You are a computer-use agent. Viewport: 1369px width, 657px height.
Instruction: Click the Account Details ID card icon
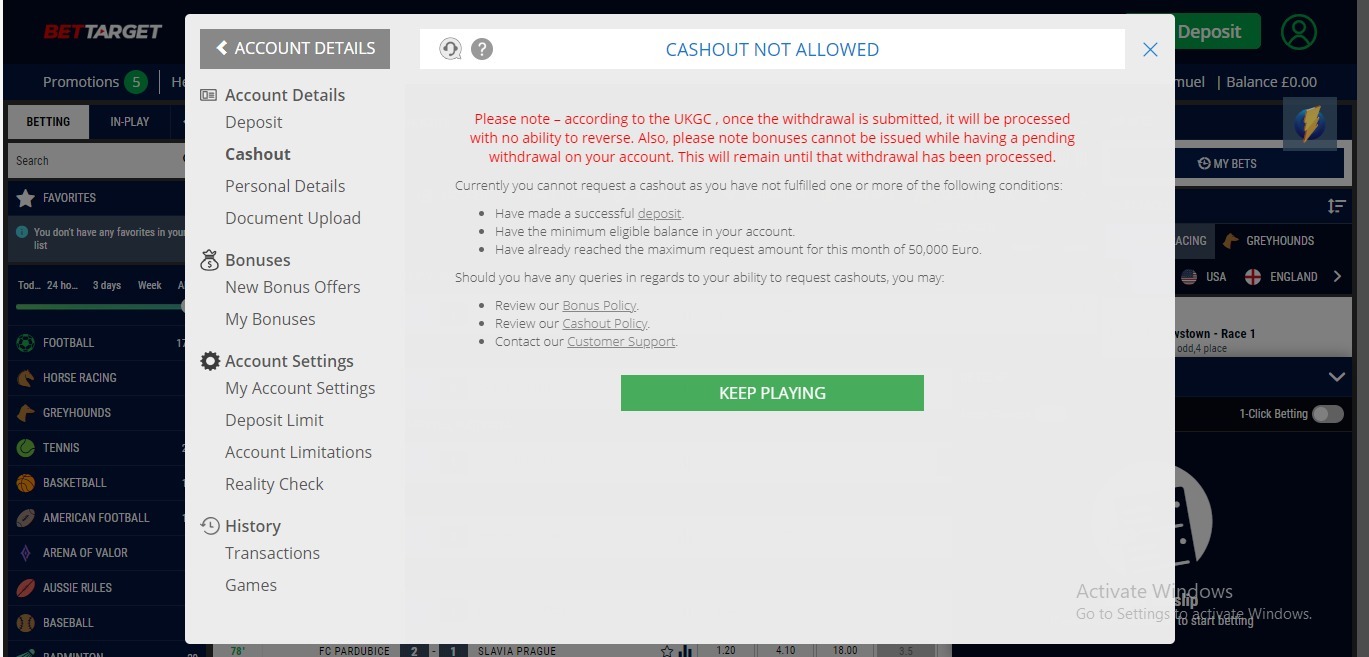pos(209,95)
